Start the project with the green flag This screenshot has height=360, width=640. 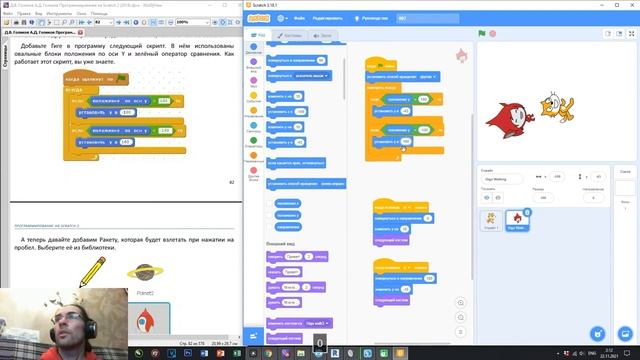tap(482, 33)
